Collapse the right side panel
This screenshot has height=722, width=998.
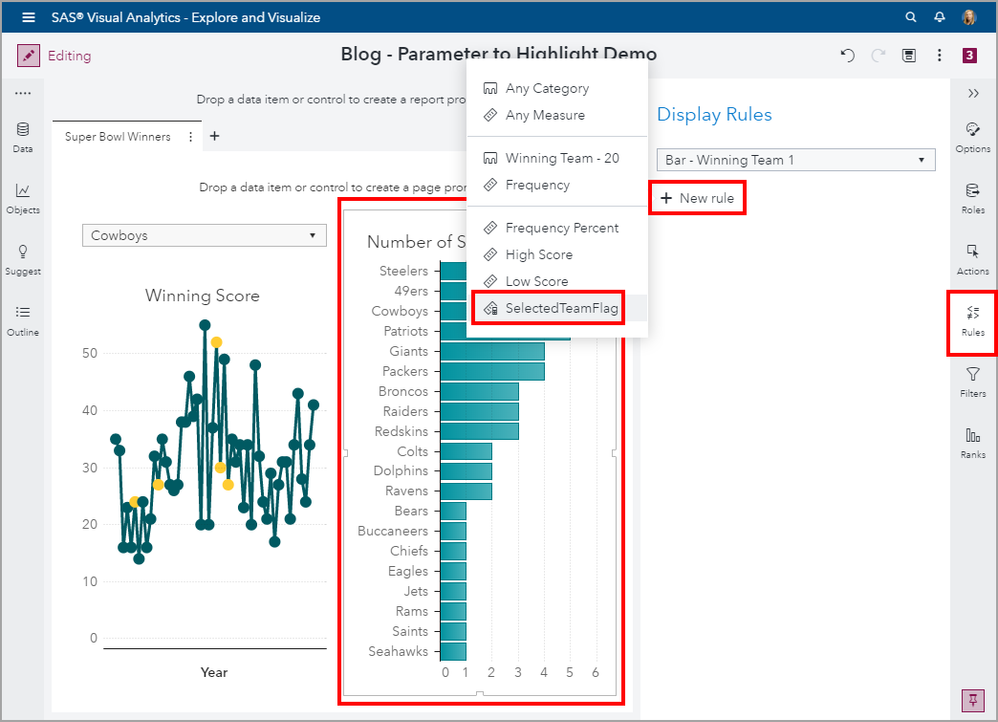[972, 93]
